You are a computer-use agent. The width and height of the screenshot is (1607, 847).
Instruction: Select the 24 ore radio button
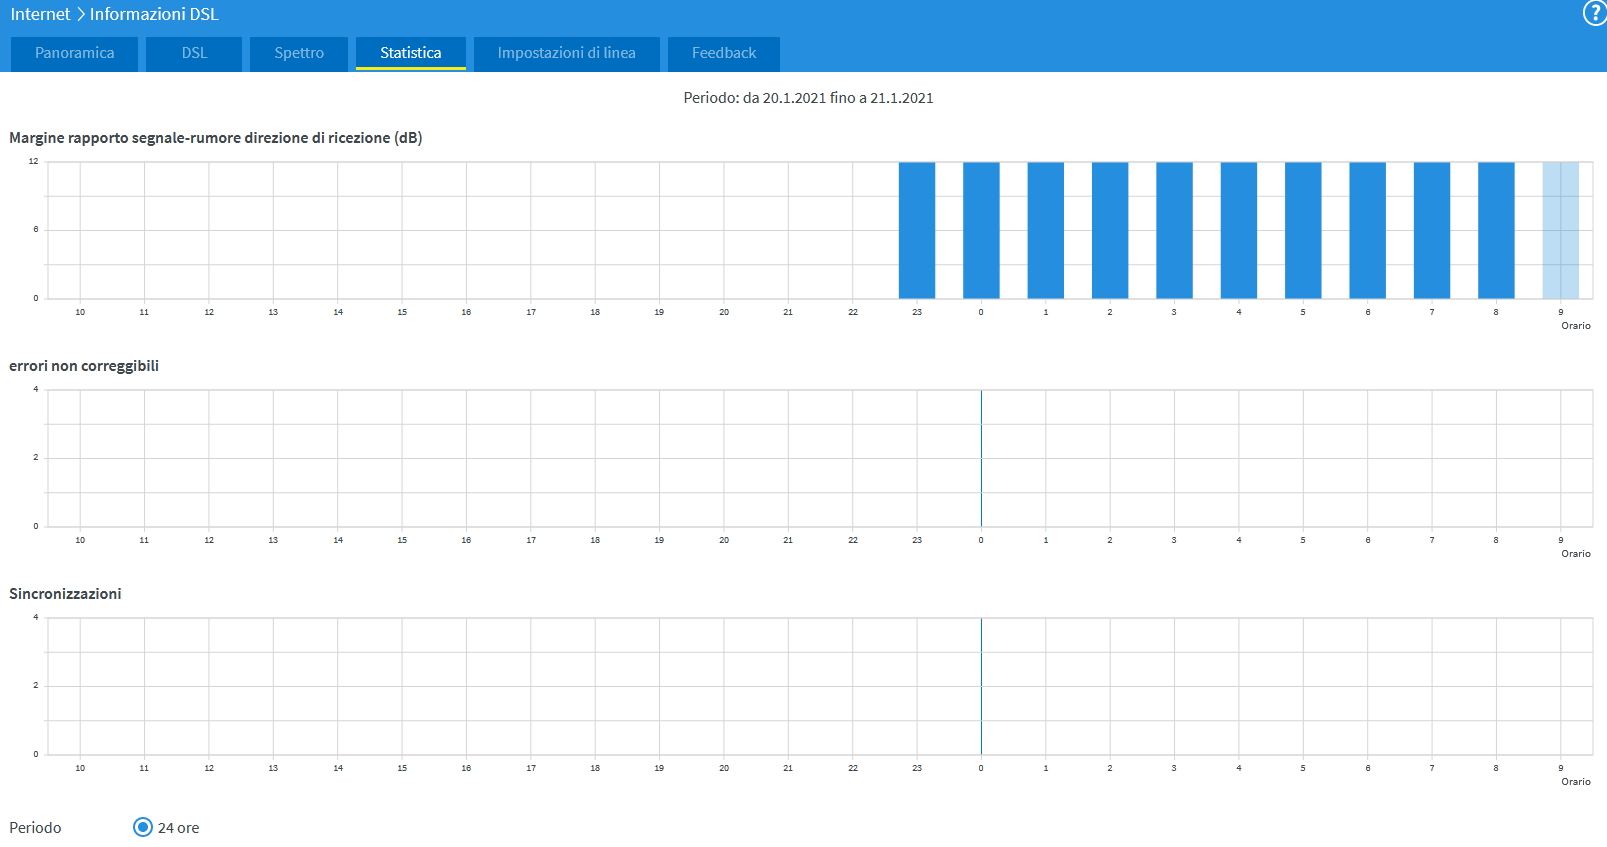(143, 827)
